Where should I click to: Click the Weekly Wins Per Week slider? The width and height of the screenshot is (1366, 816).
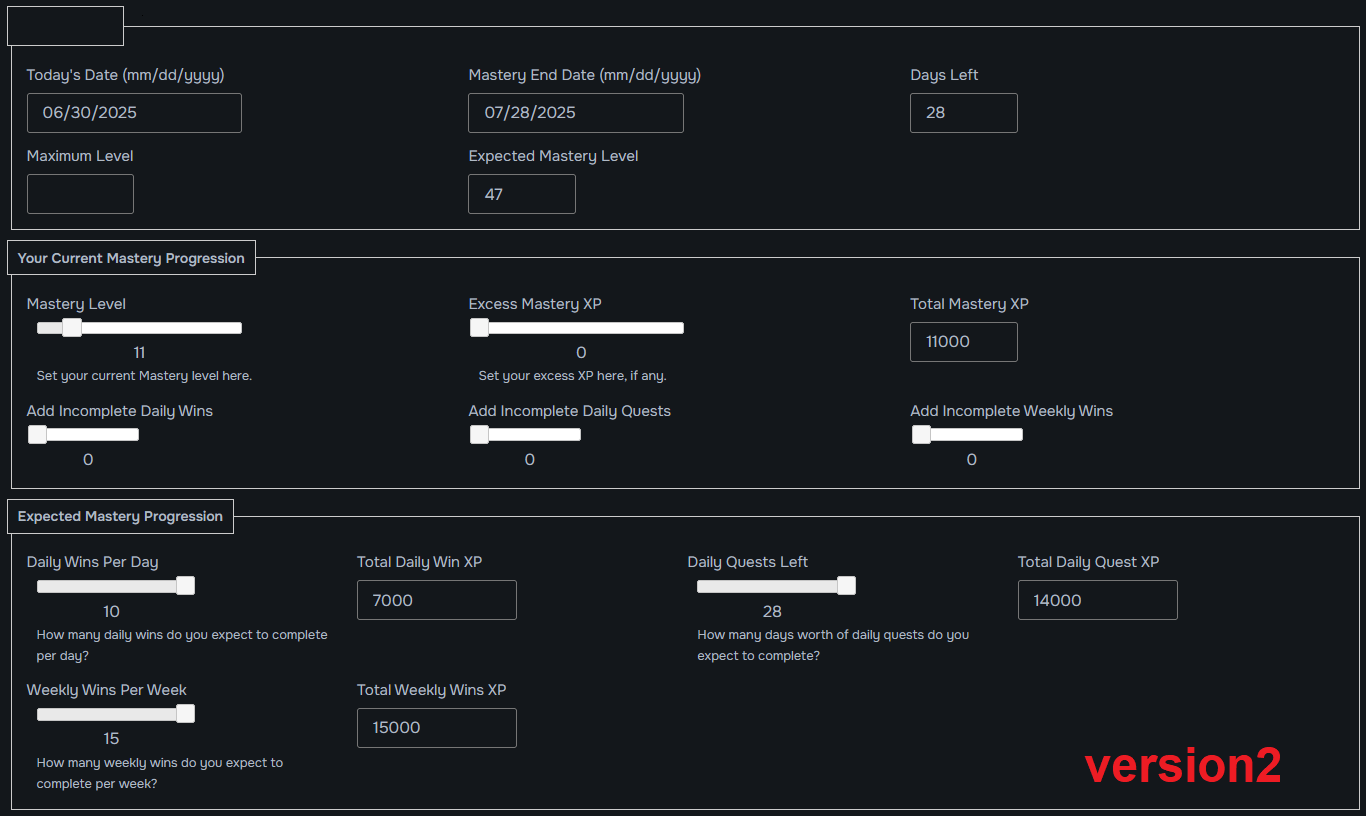pyautogui.click(x=115, y=714)
